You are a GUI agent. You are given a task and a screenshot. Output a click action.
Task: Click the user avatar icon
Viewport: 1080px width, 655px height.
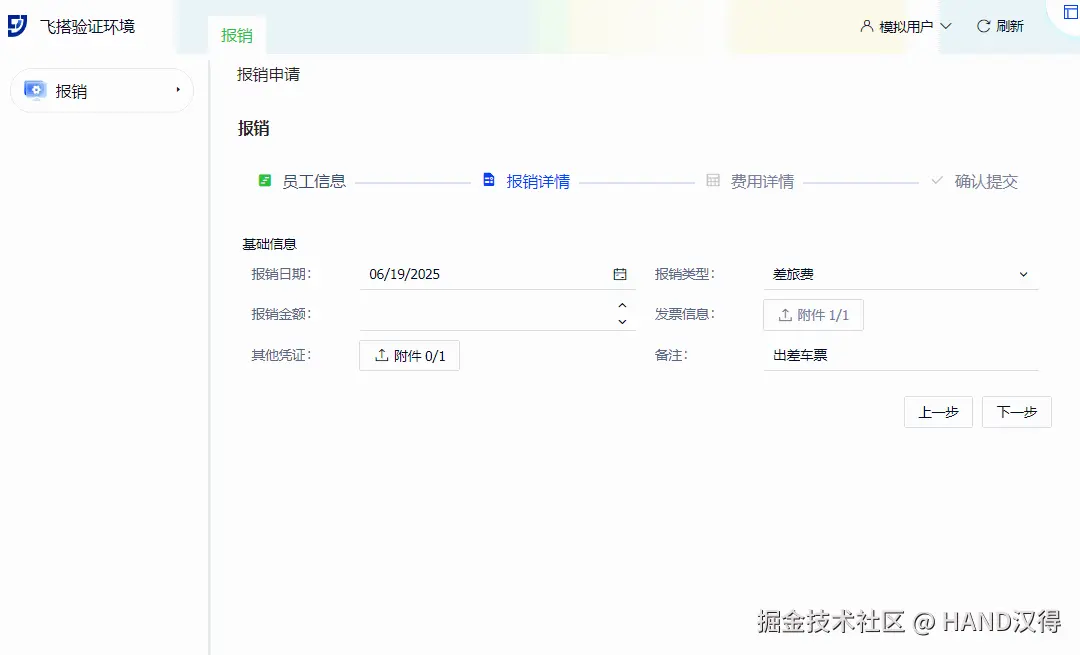pos(866,26)
